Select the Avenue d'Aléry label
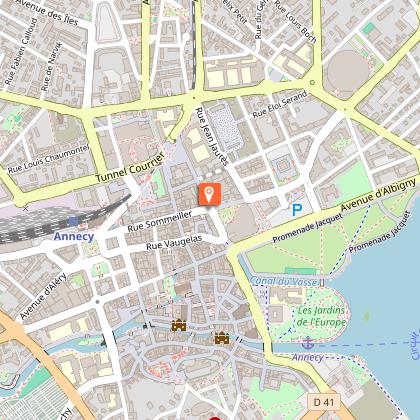The width and height of the screenshot is (420, 420). coord(43,296)
